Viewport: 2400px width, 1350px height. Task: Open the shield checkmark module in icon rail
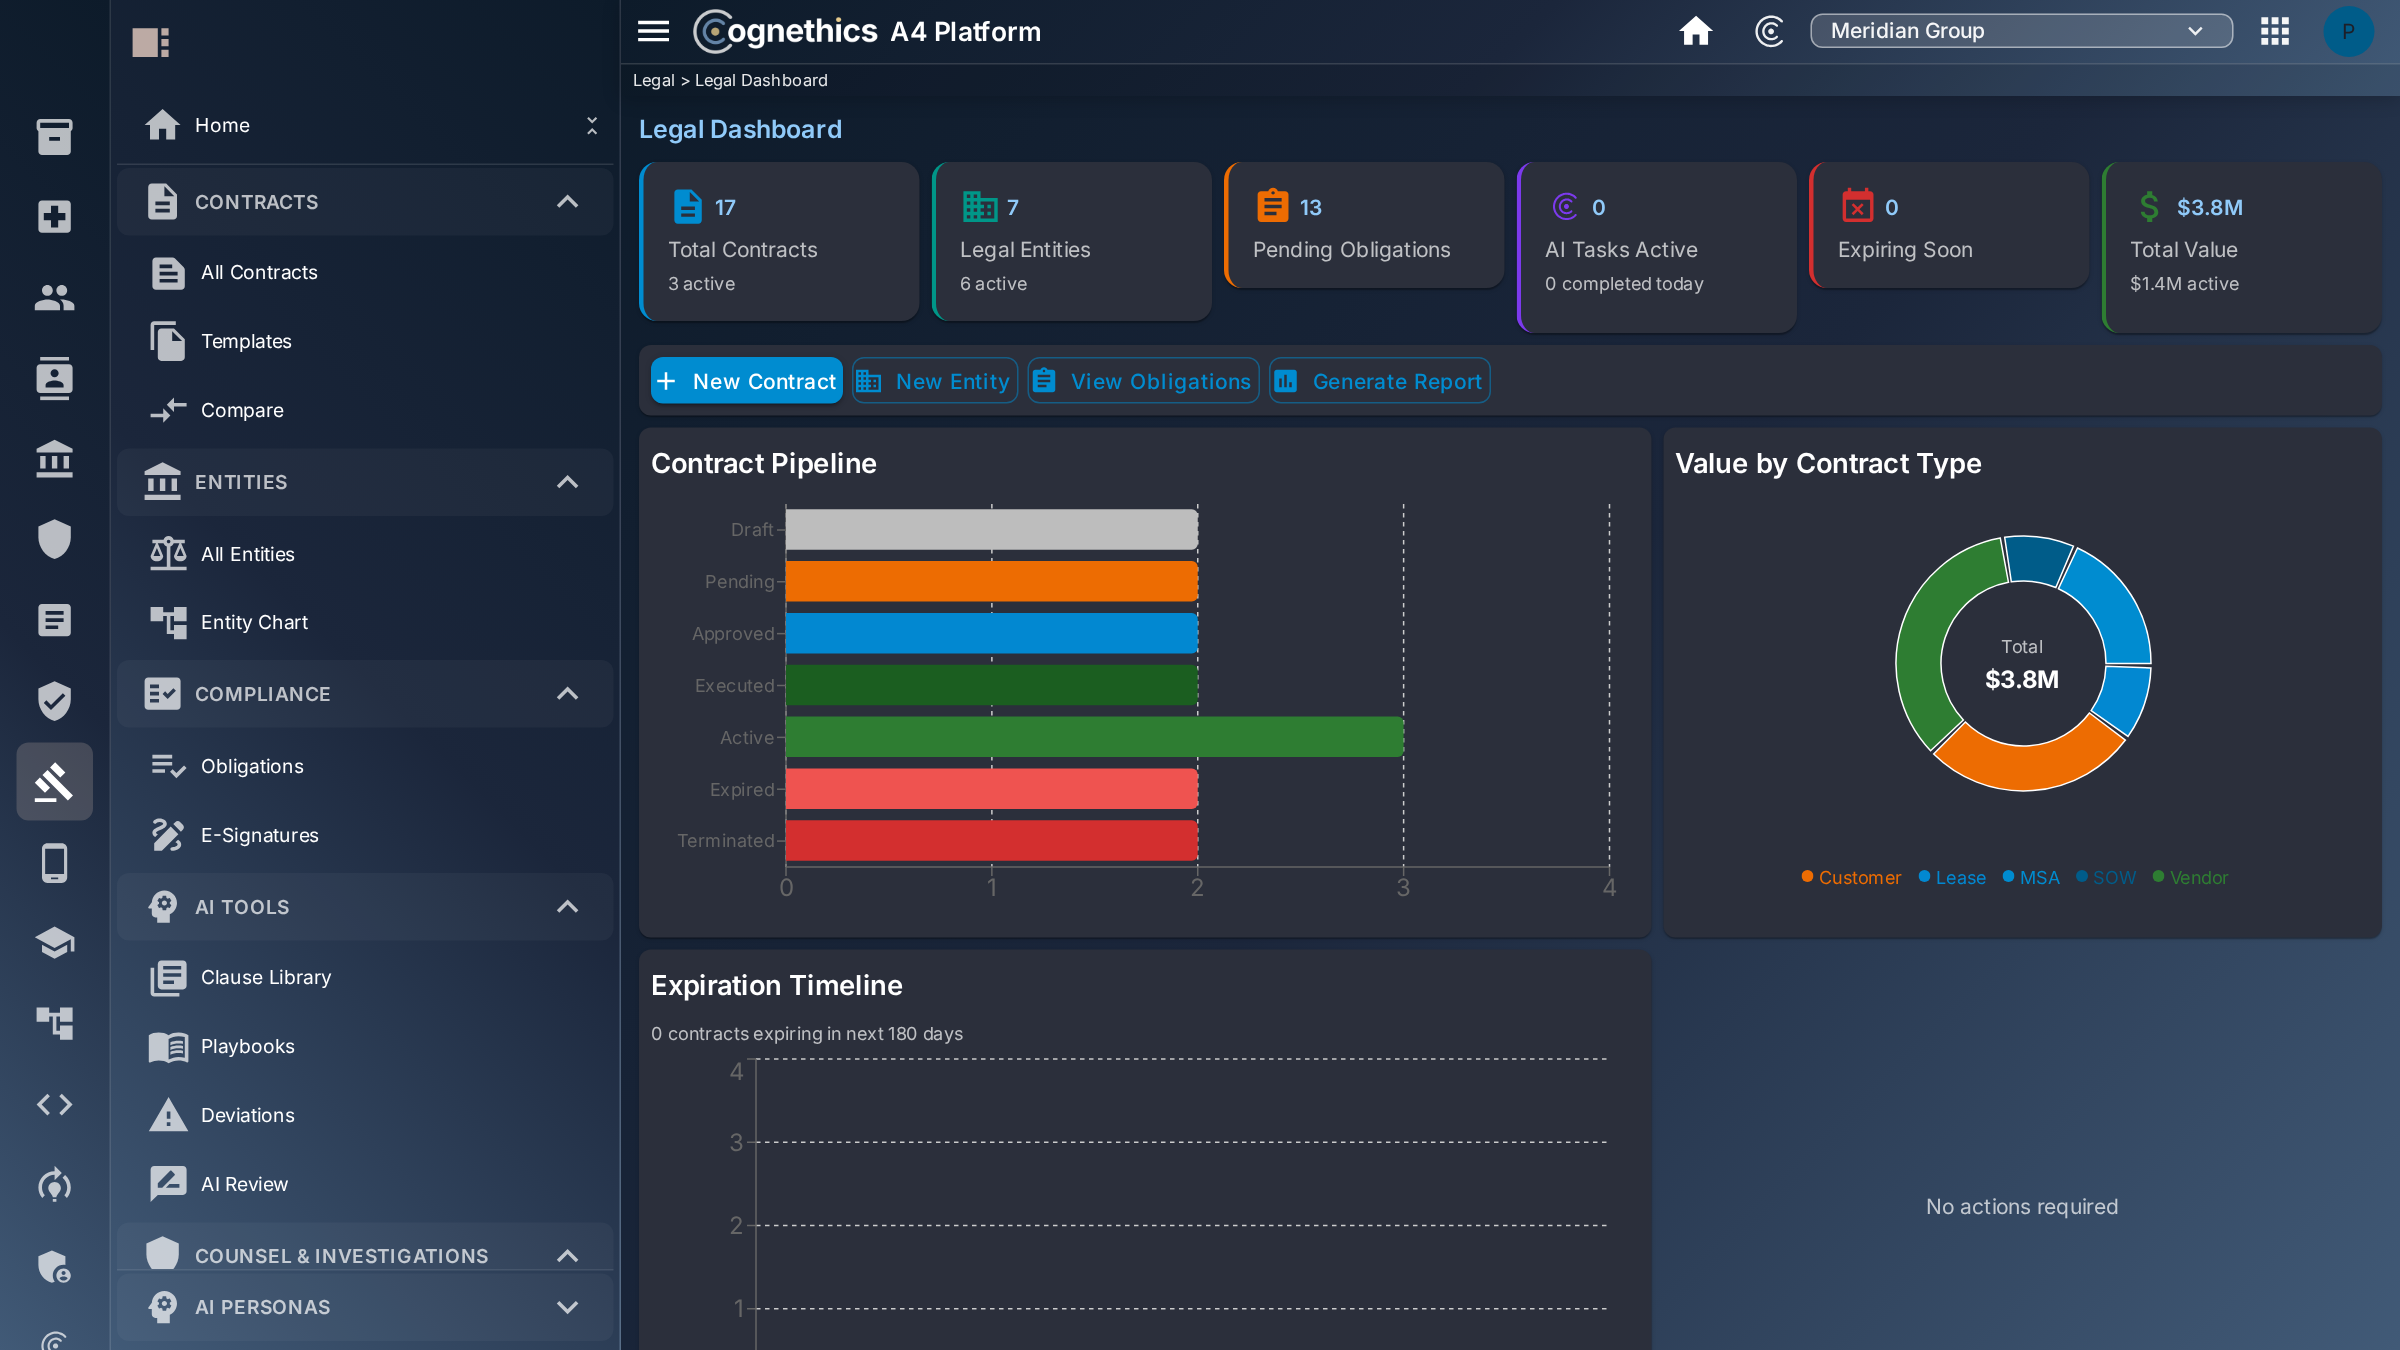54,700
